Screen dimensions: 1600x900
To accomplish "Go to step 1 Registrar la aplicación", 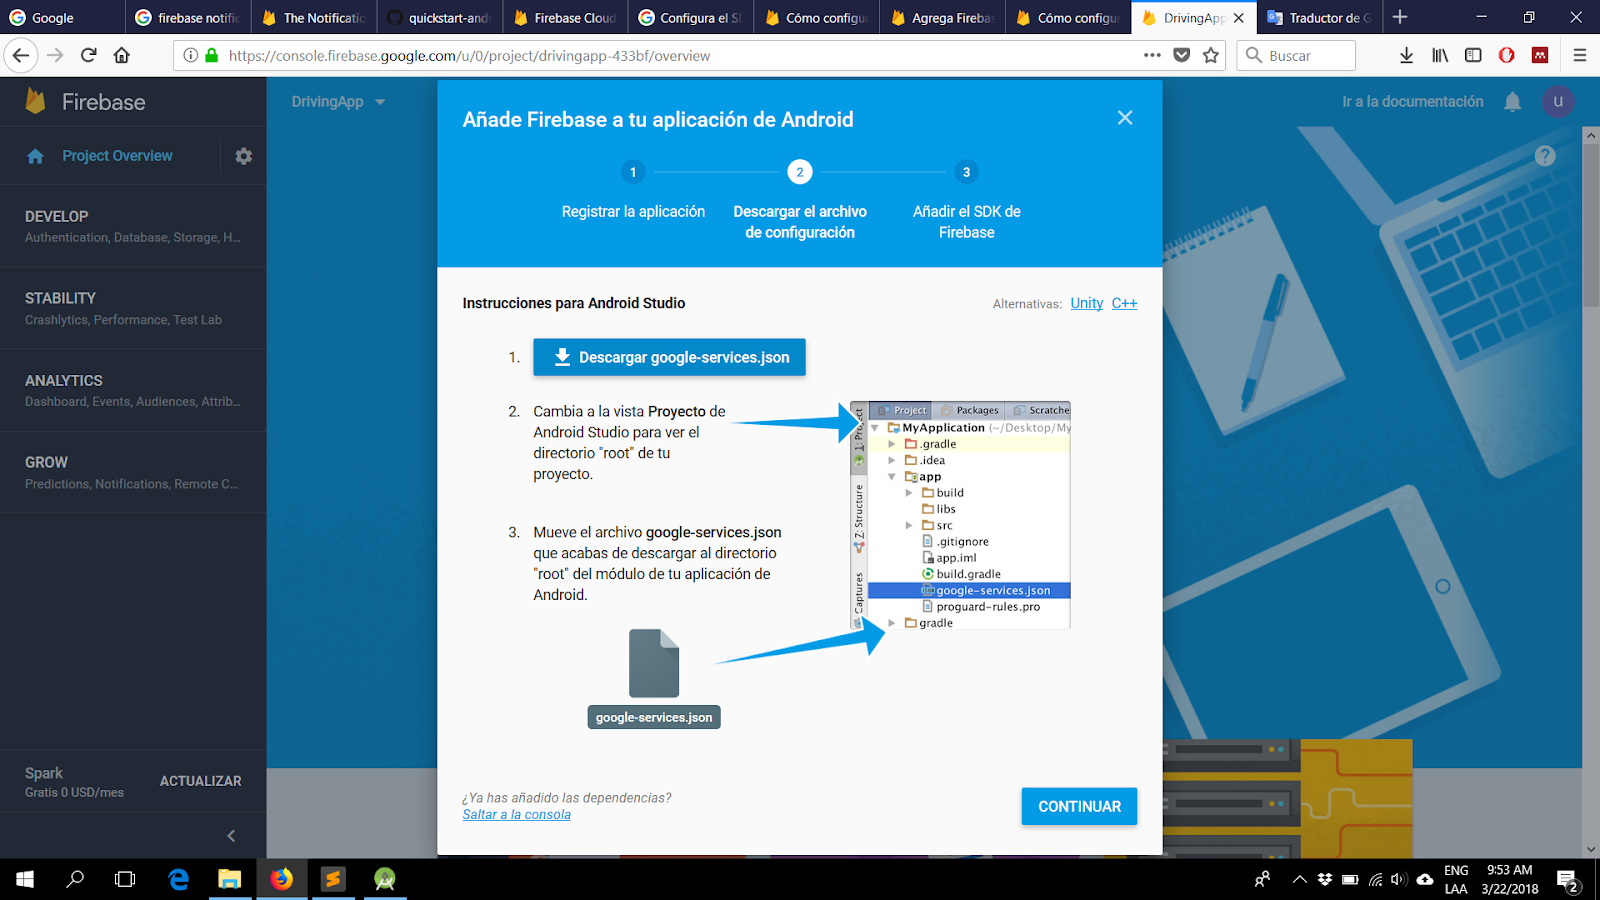I will [x=633, y=191].
